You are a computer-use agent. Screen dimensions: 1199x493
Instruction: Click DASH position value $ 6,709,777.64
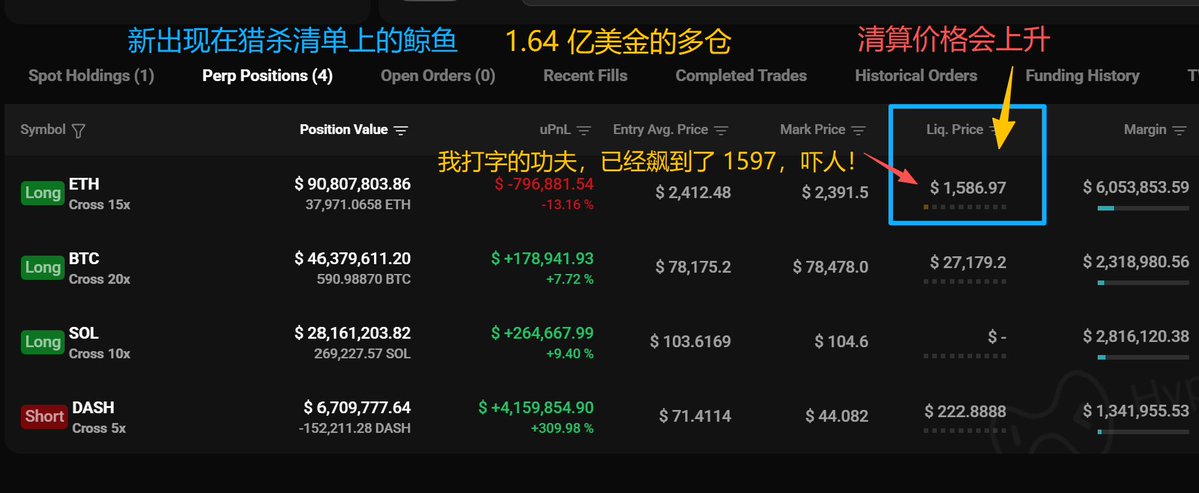[357, 407]
